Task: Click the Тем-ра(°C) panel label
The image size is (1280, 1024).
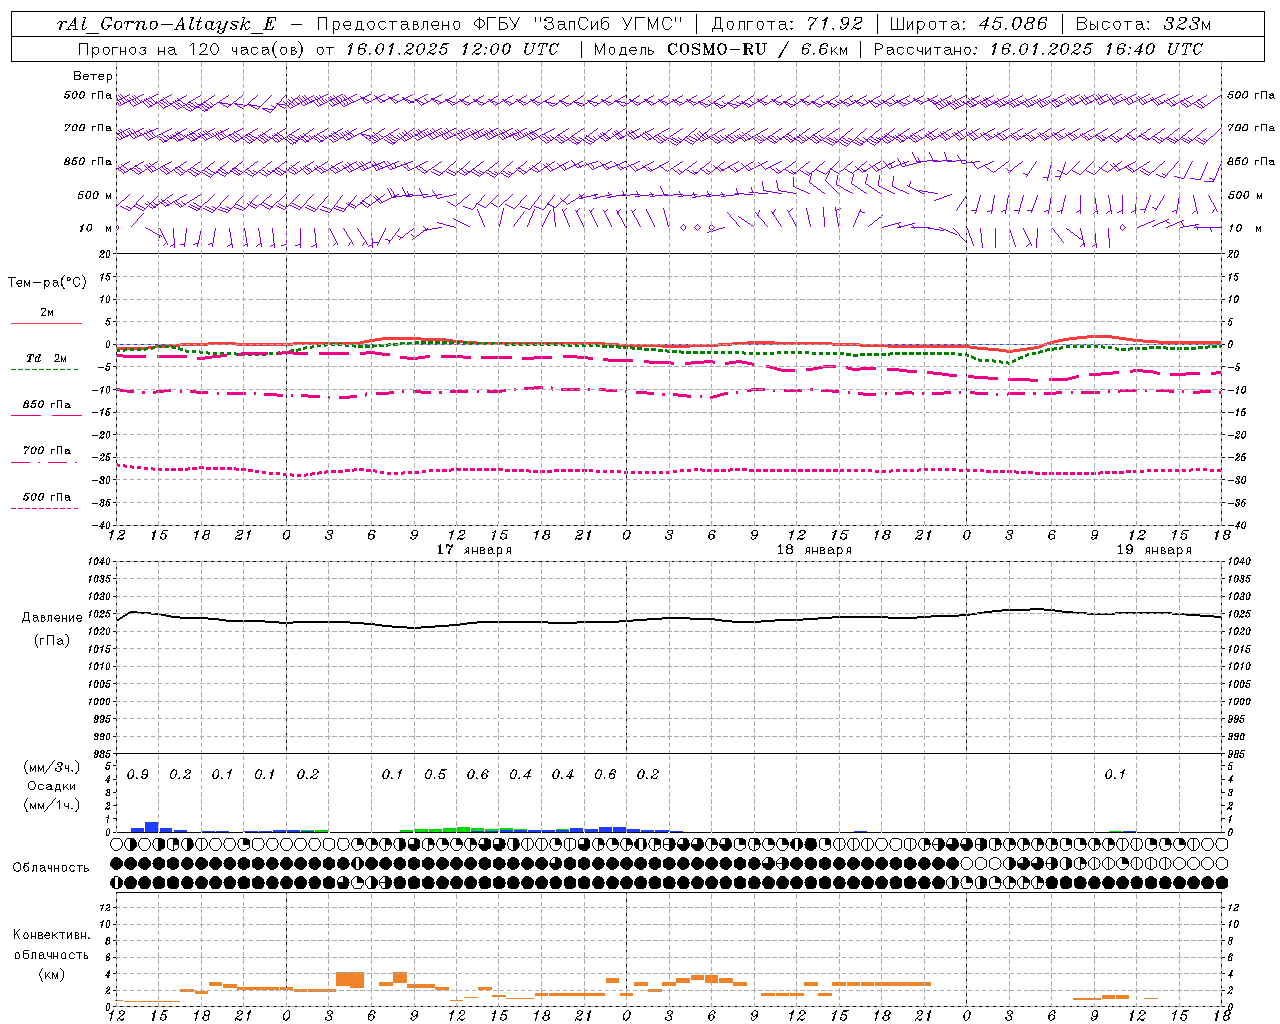Action: point(47,283)
